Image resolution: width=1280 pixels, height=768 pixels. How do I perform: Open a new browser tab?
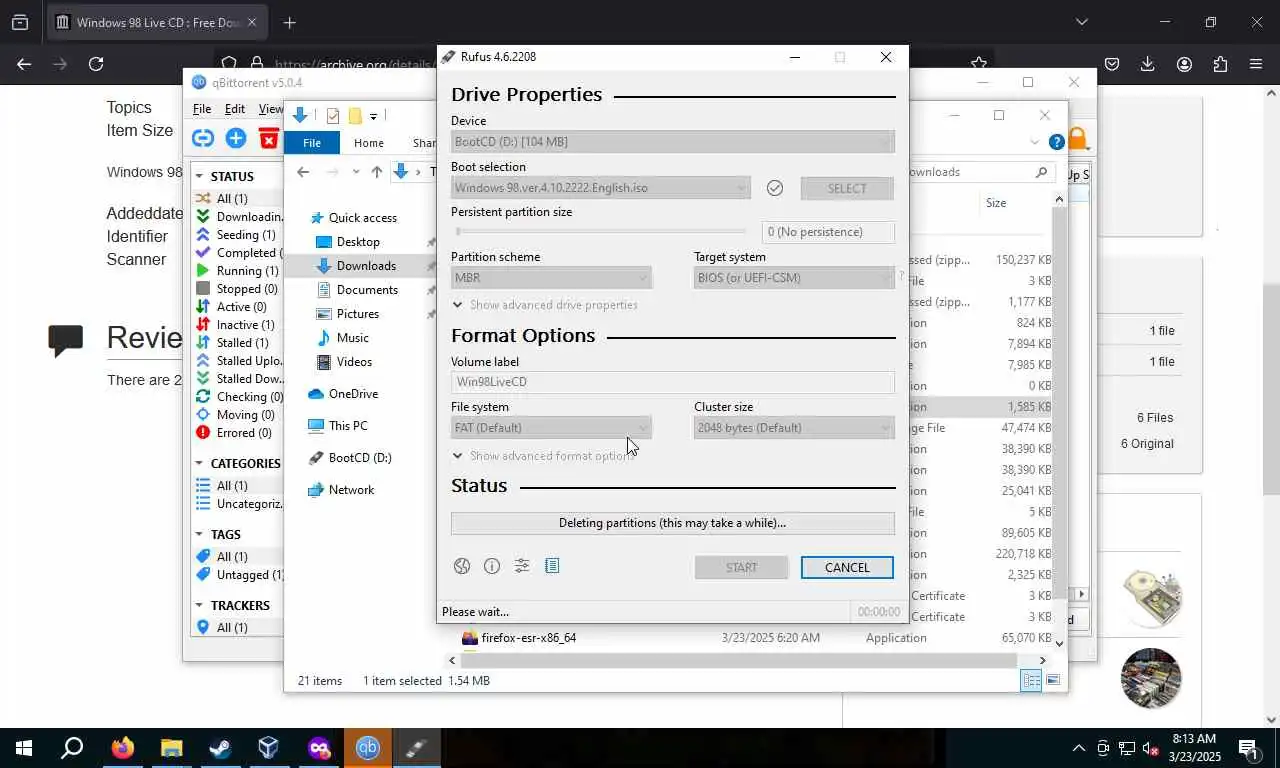coord(289,22)
